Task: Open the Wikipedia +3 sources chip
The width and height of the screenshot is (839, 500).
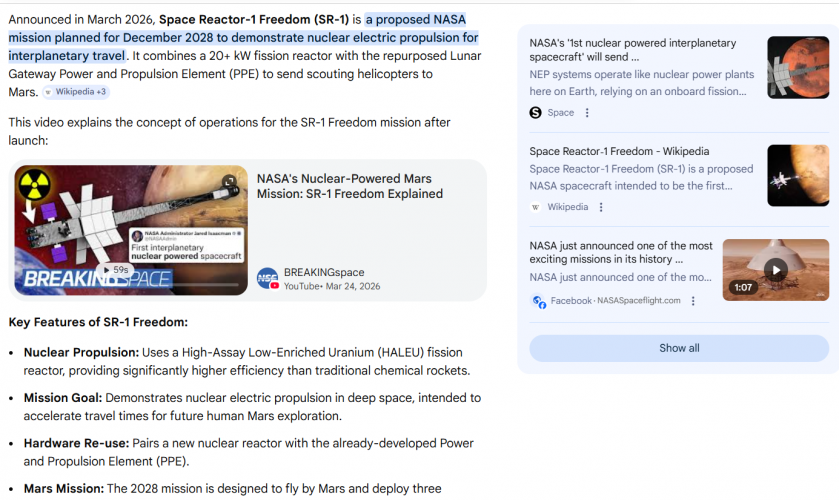Action: [x=76, y=92]
